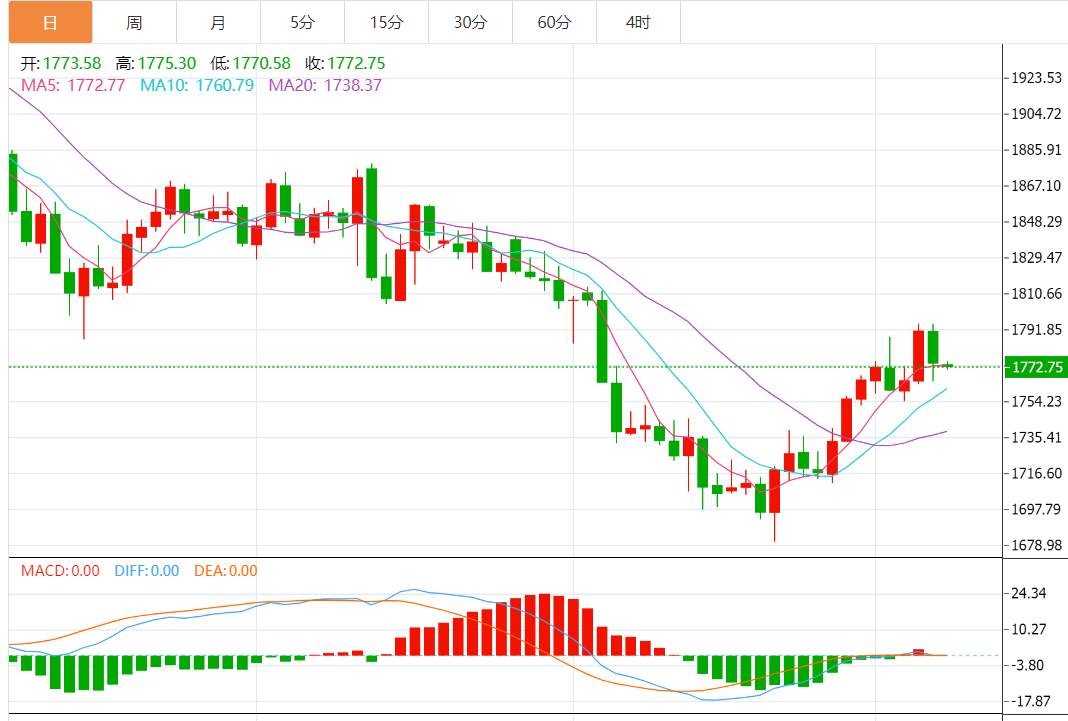
Task: Open the 4时 timeframe tab
Action: (638, 22)
